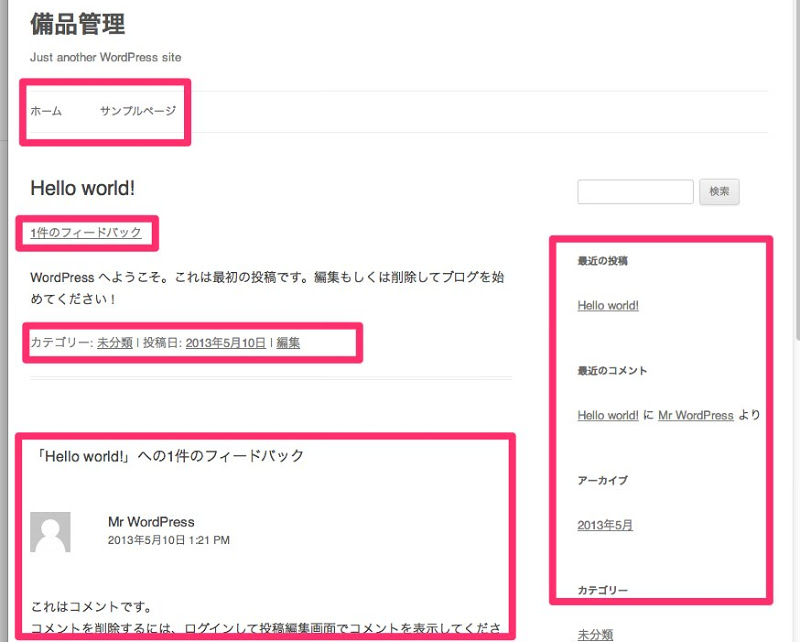The image size is (800, 642).
Task: Focus the sidebar search input field
Action: tap(635, 192)
